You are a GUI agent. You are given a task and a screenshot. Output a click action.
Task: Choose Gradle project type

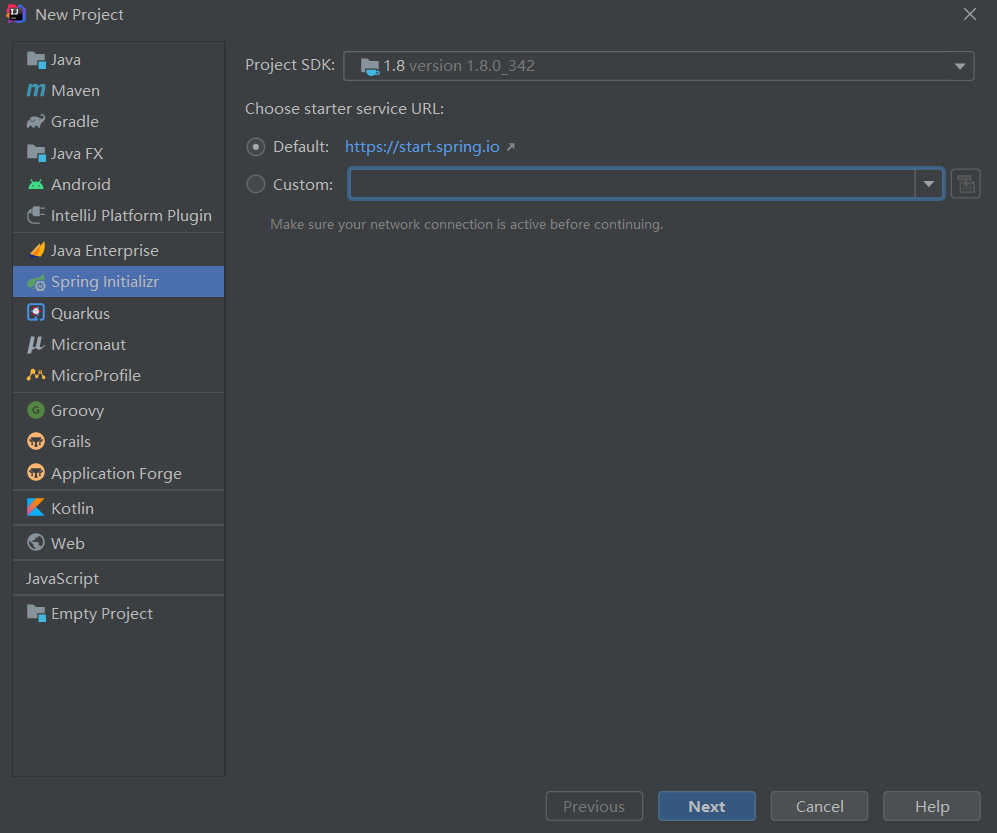point(118,121)
